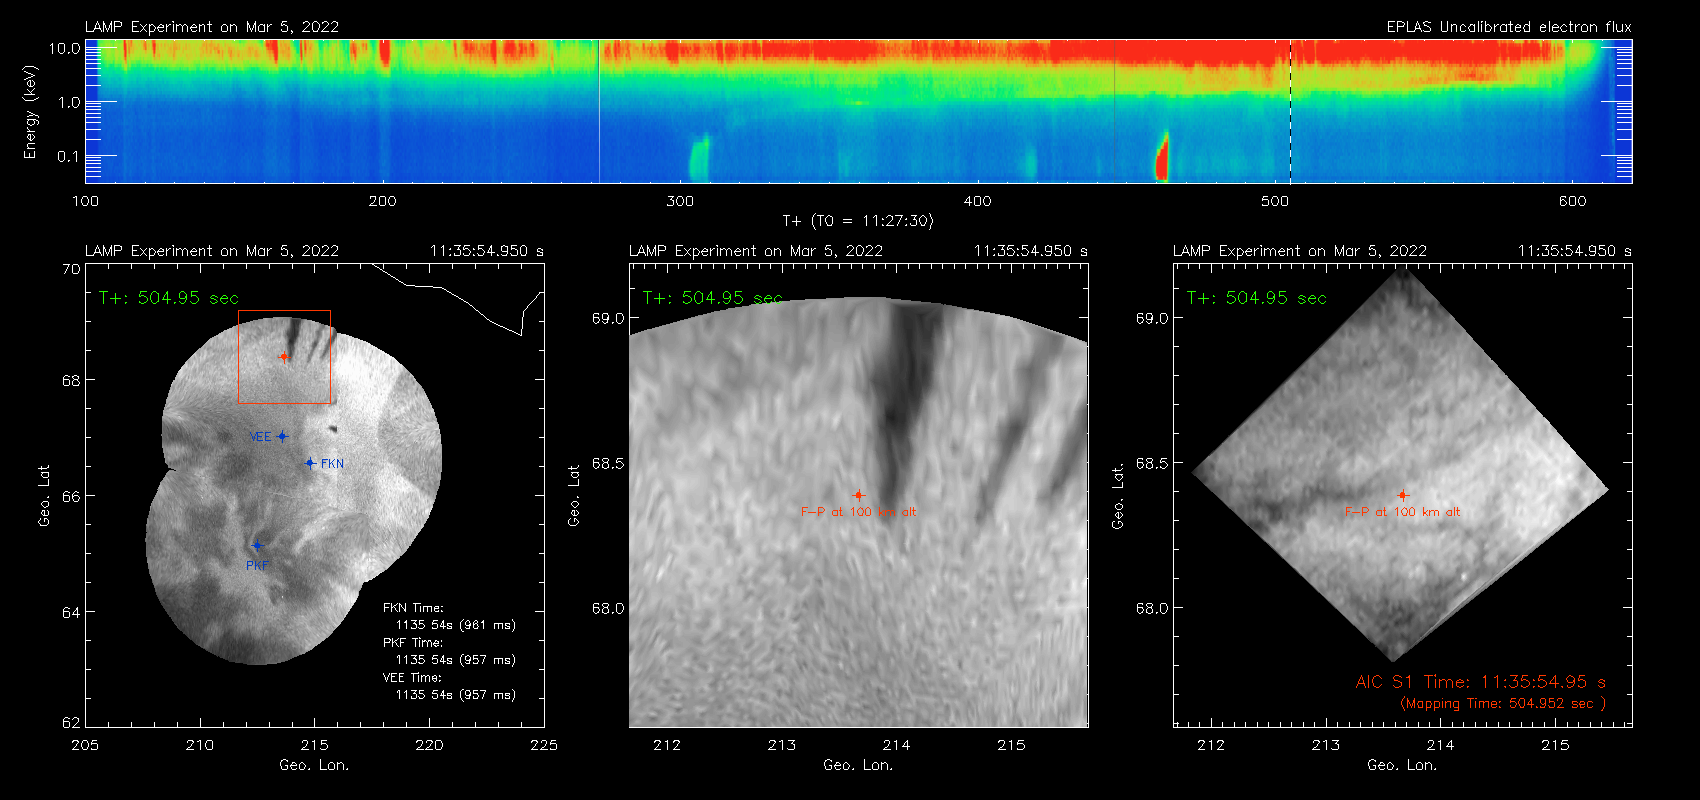The height and width of the screenshot is (800, 1700).
Task: Click 'Geo. Lat.' label of right panel
Action: (x=1118, y=496)
